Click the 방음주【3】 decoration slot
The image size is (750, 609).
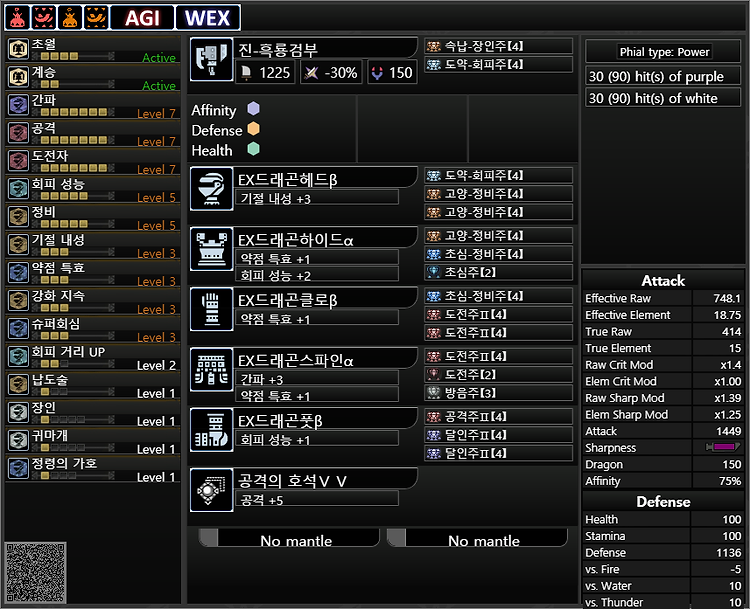click(x=498, y=393)
